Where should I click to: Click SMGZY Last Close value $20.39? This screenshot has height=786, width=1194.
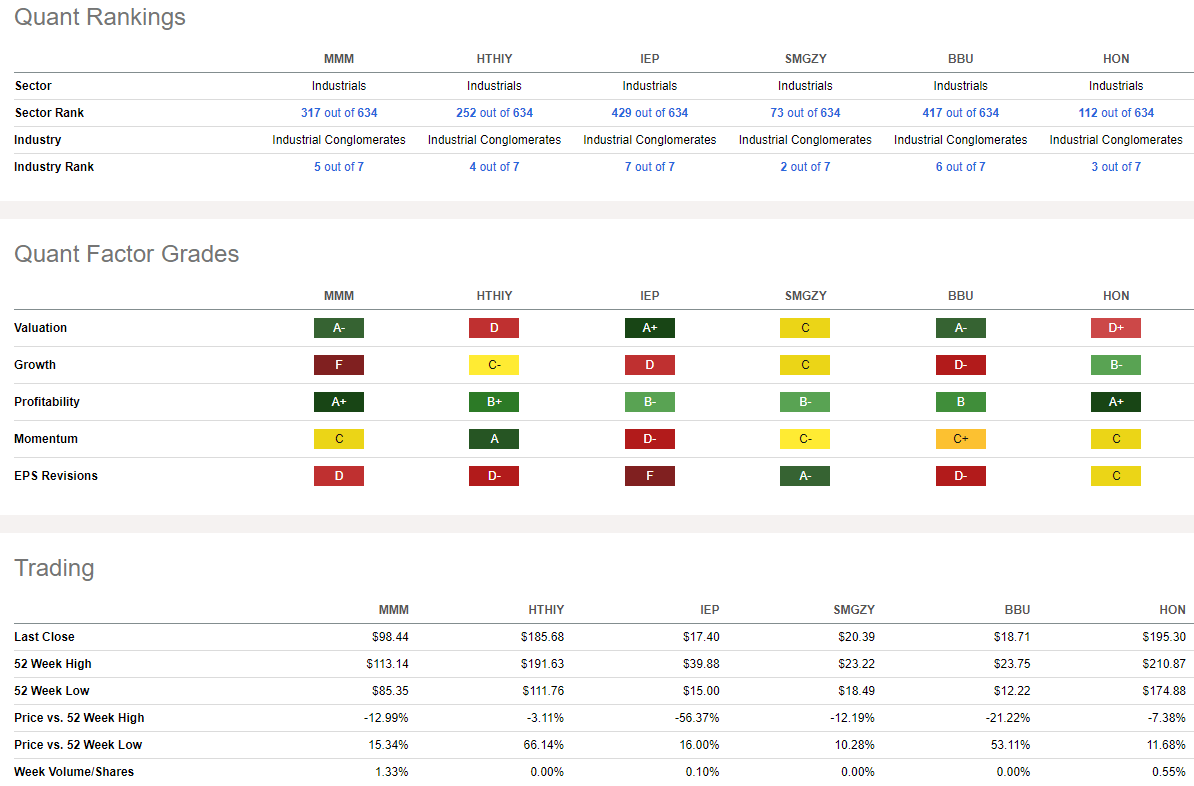click(x=856, y=637)
